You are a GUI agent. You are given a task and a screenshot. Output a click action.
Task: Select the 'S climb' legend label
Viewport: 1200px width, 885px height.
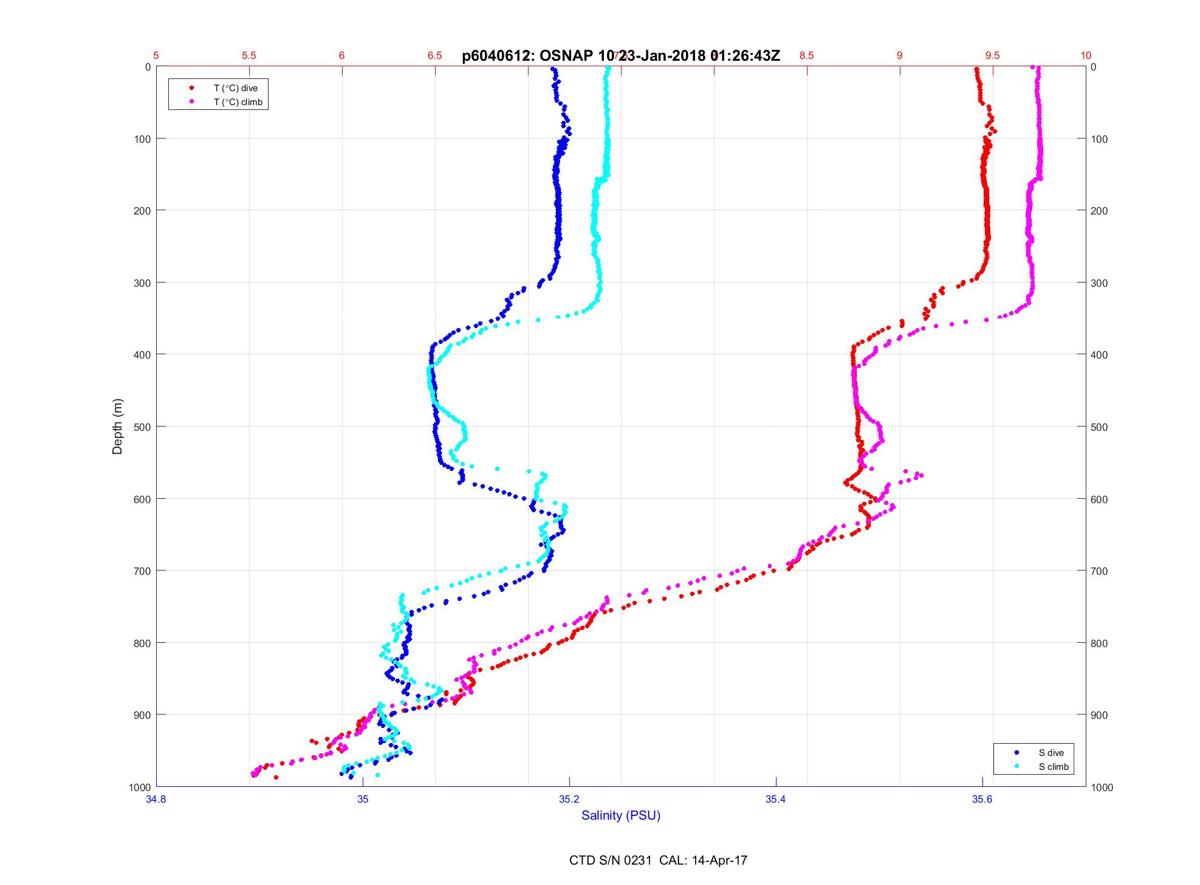click(1054, 766)
